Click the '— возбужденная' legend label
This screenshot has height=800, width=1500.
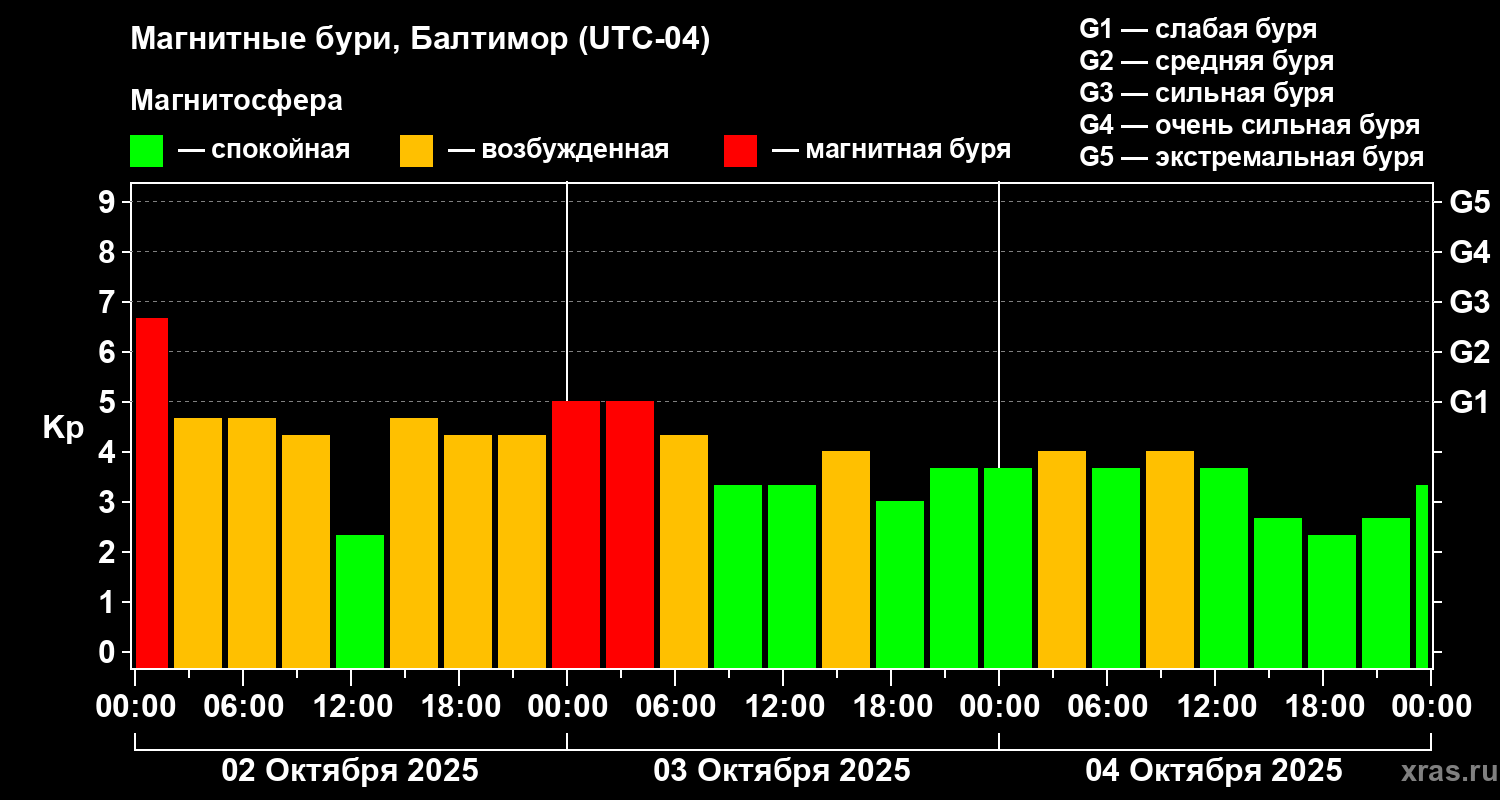coord(558,151)
